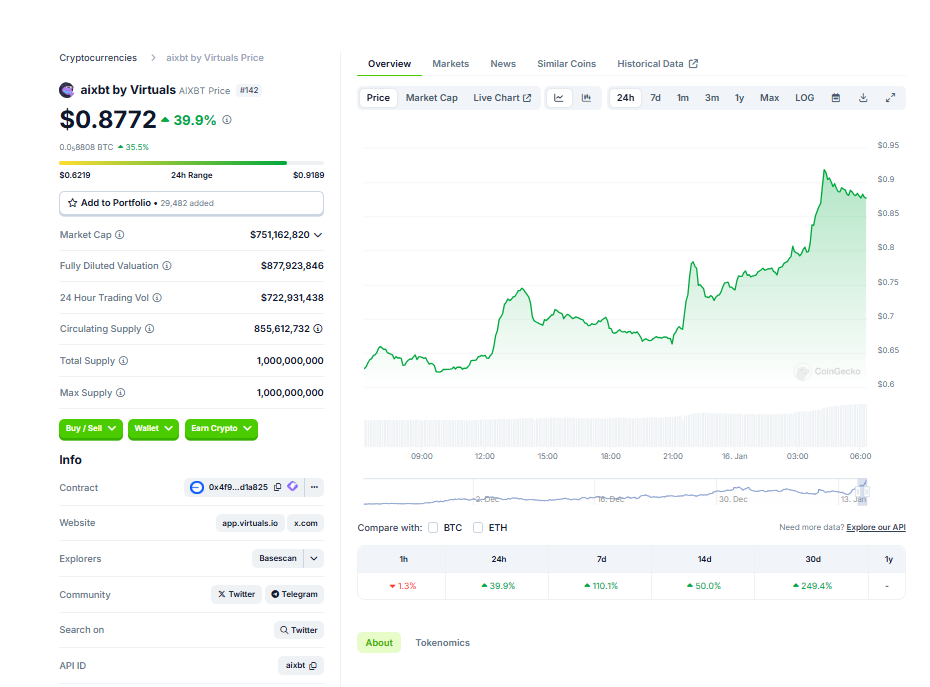Switch to the Tokenomics tab

tap(442, 643)
